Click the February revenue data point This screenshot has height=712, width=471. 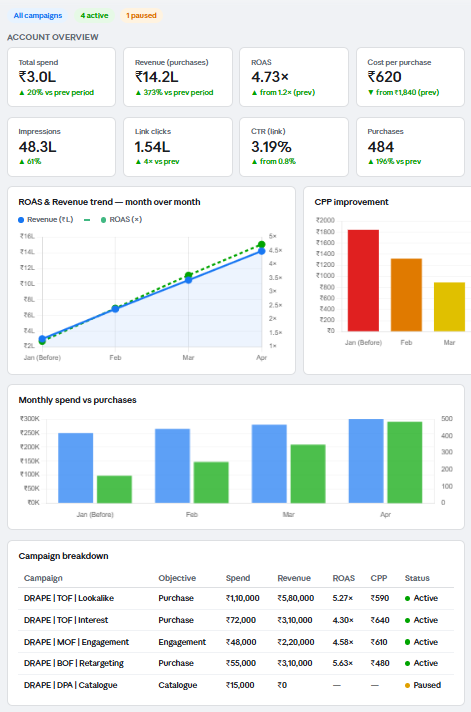pyautogui.click(x=115, y=309)
